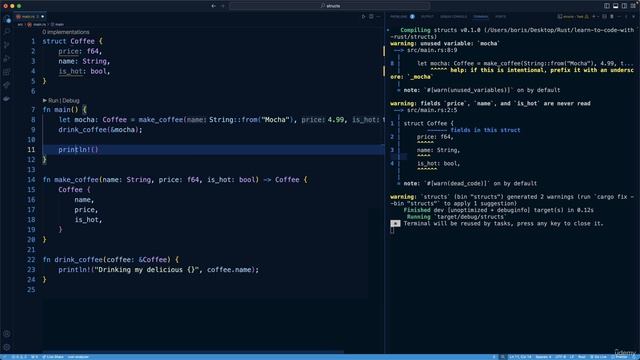Open the Run and Debug view
Image resolution: width=640 pixels, height=360 pixels.
(7, 58)
